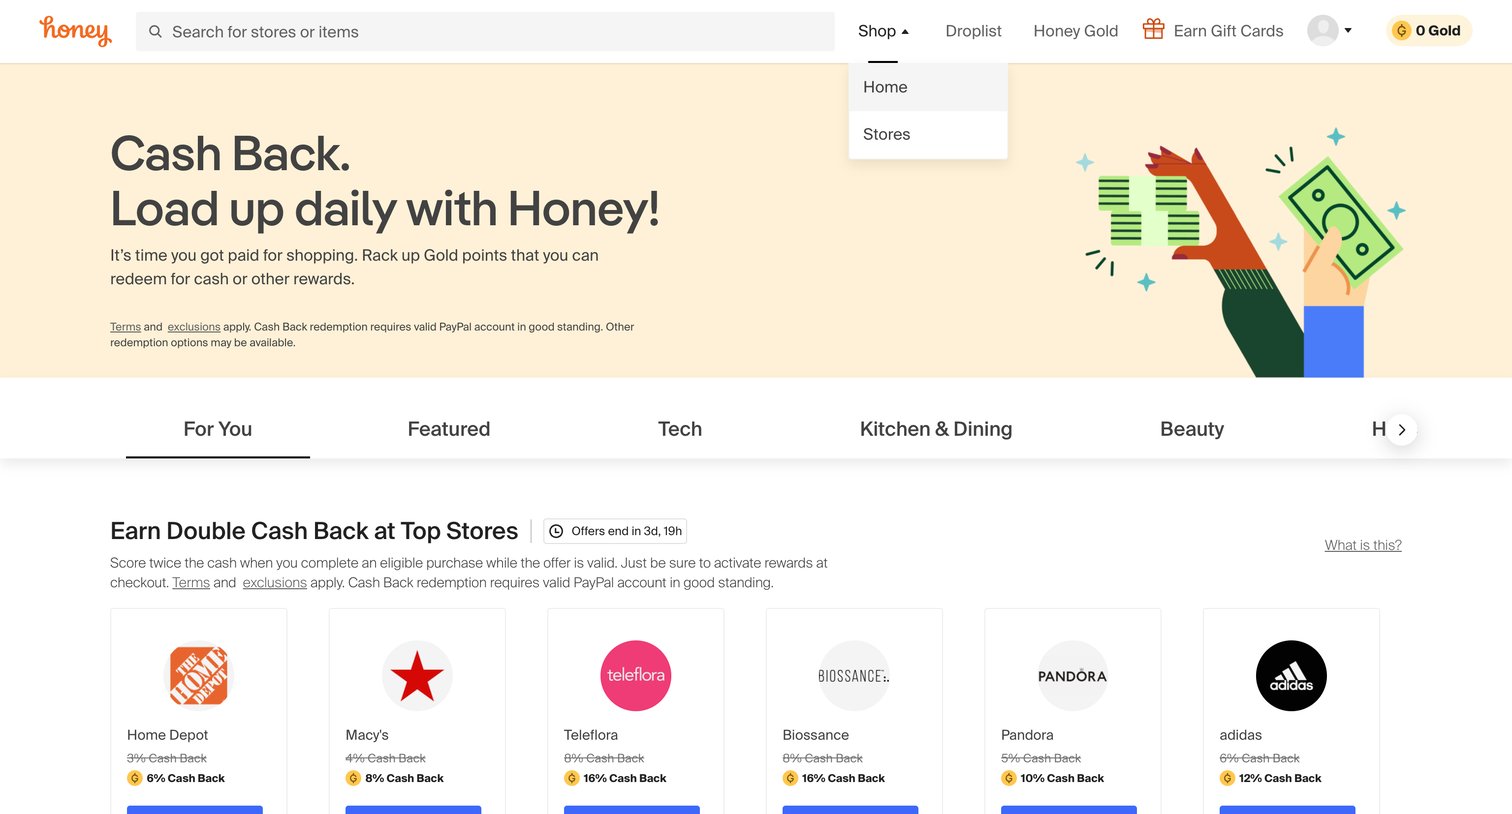The image size is (1512, 814).
Task: Click the Earn Double Cash Back heading
Action: tap(314, 531)
